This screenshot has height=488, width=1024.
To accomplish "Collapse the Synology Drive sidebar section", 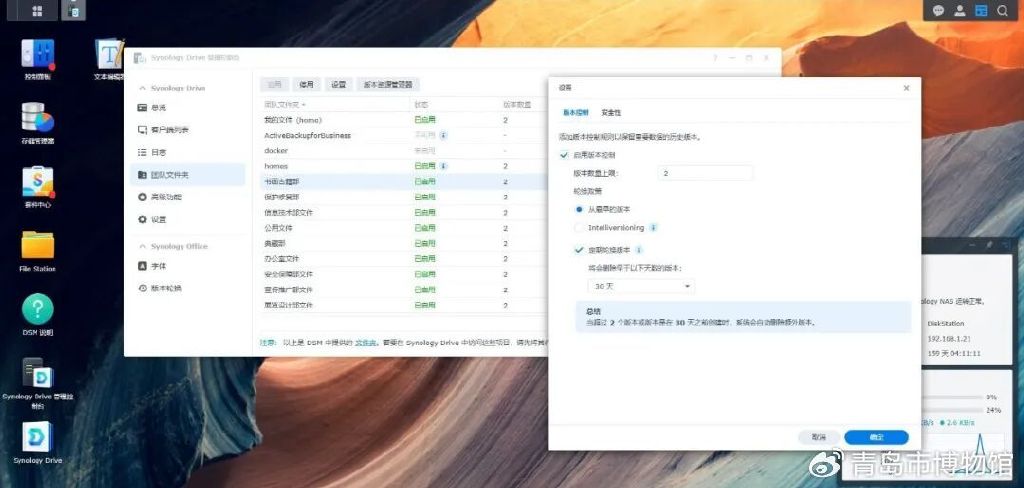I will coord(142,88).
